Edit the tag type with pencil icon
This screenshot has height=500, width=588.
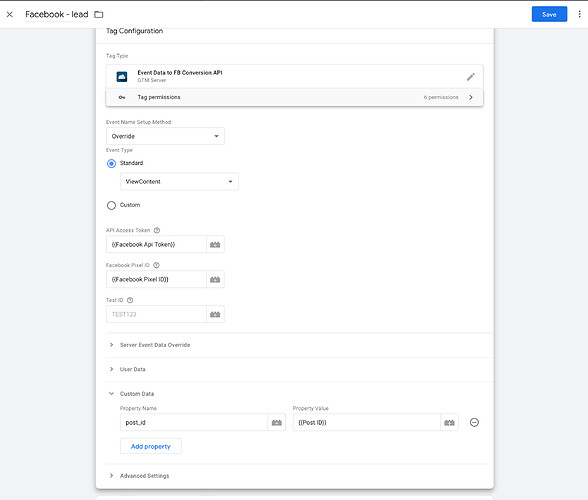click(471, 77)
